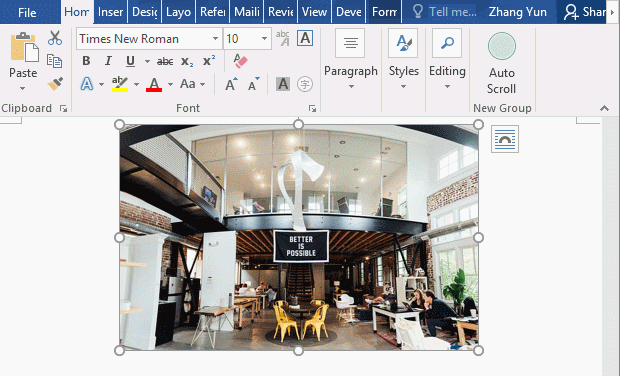Open the File tab
This screenshot has width=620, height=376.
[x=27, y=12]
